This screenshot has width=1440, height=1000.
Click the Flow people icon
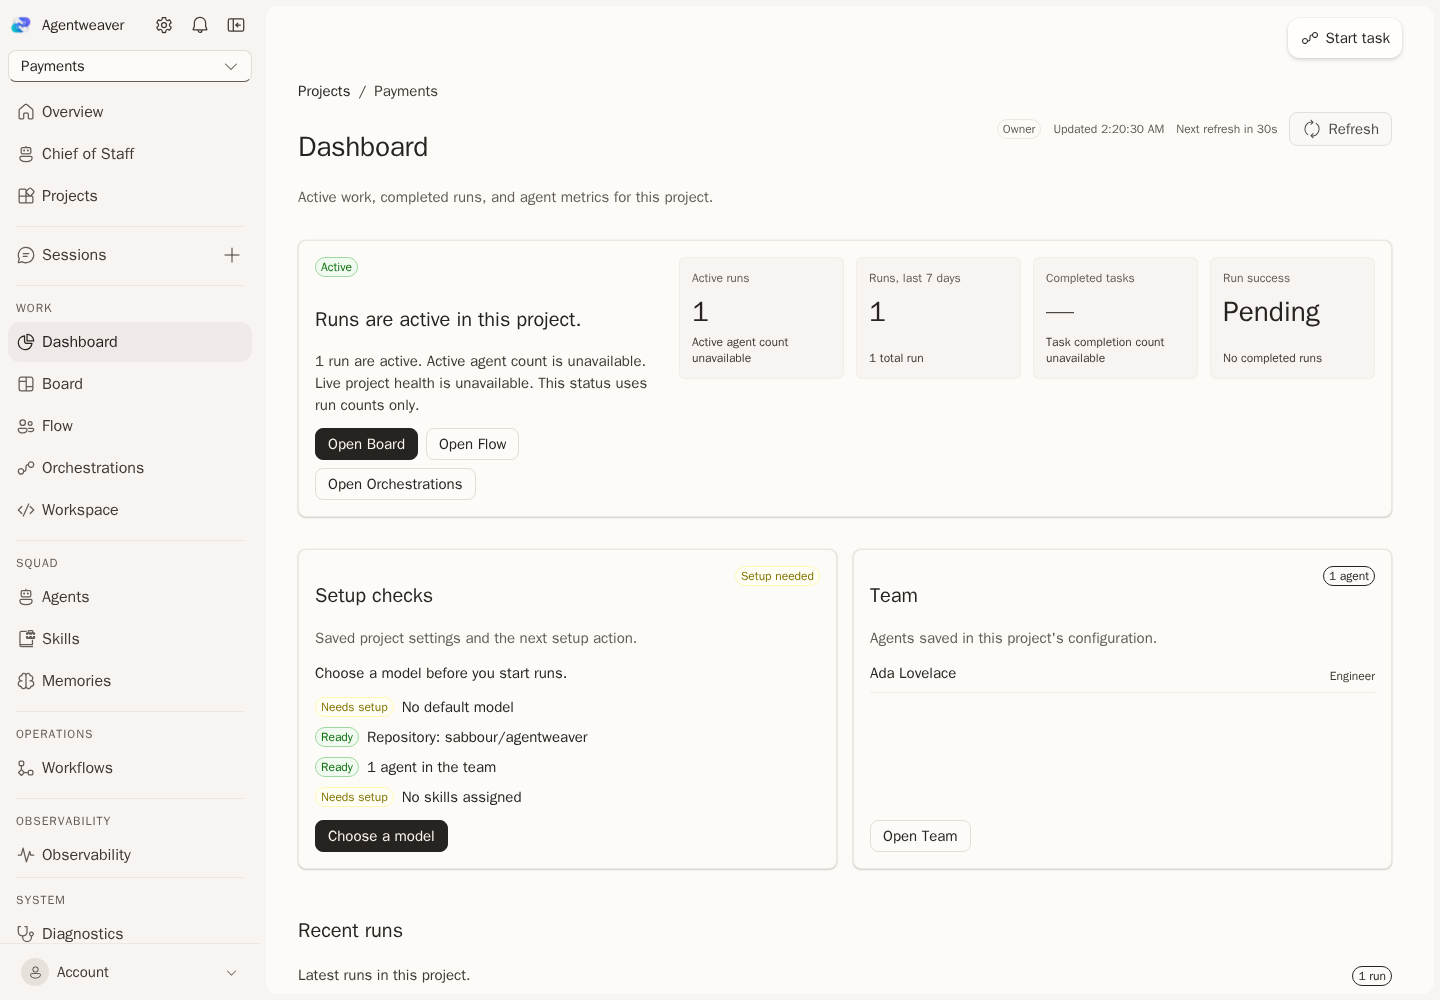click(x=26, y=426)
